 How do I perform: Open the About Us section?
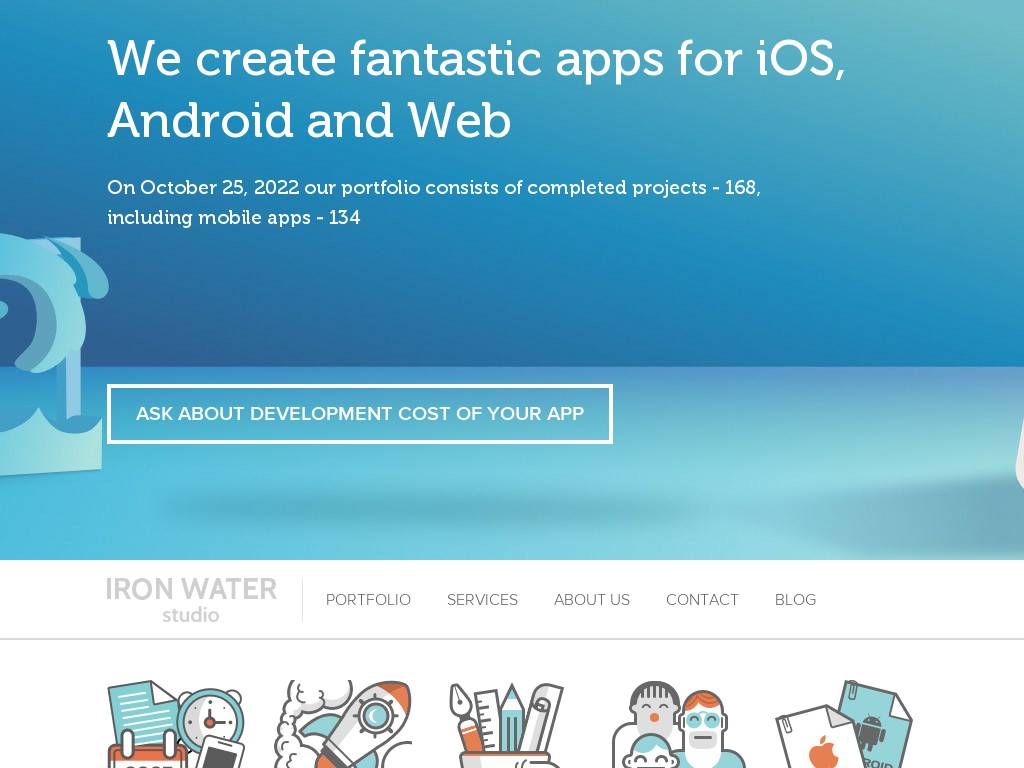pos(592,600)
